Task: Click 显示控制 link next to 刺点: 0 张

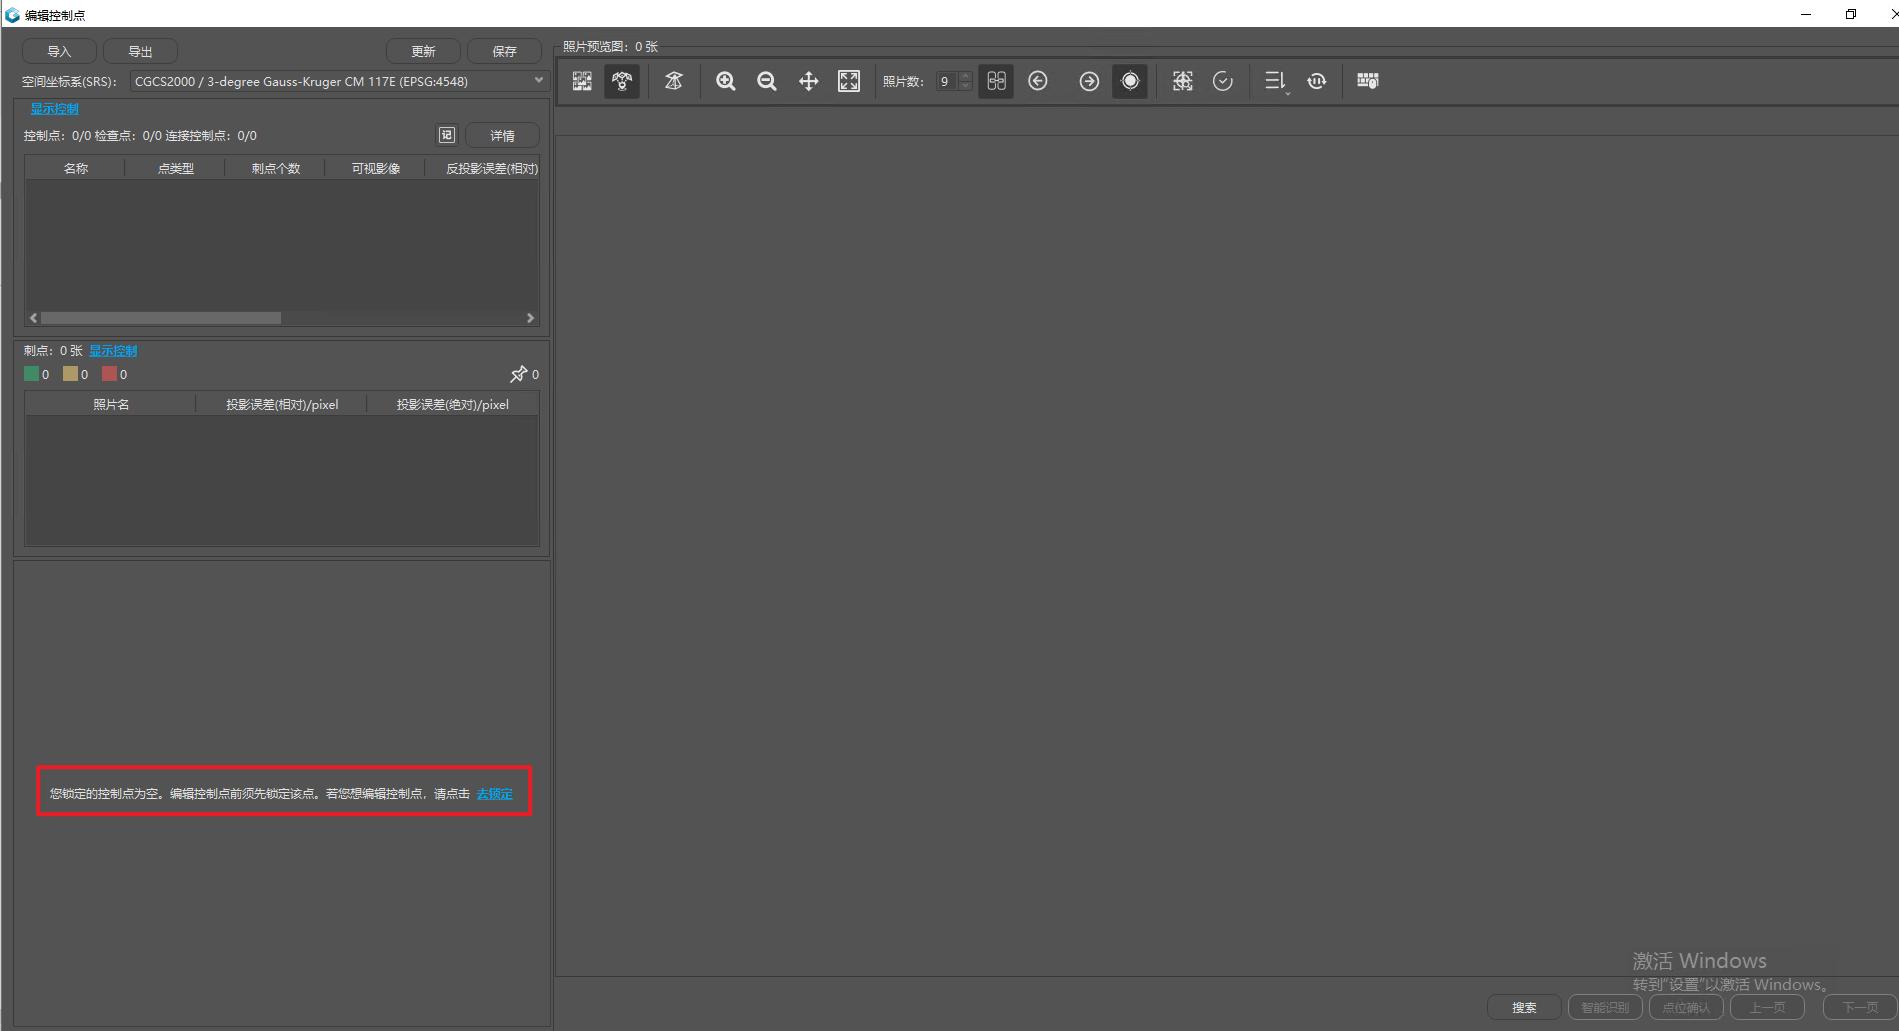Action: tap(113, 351)
